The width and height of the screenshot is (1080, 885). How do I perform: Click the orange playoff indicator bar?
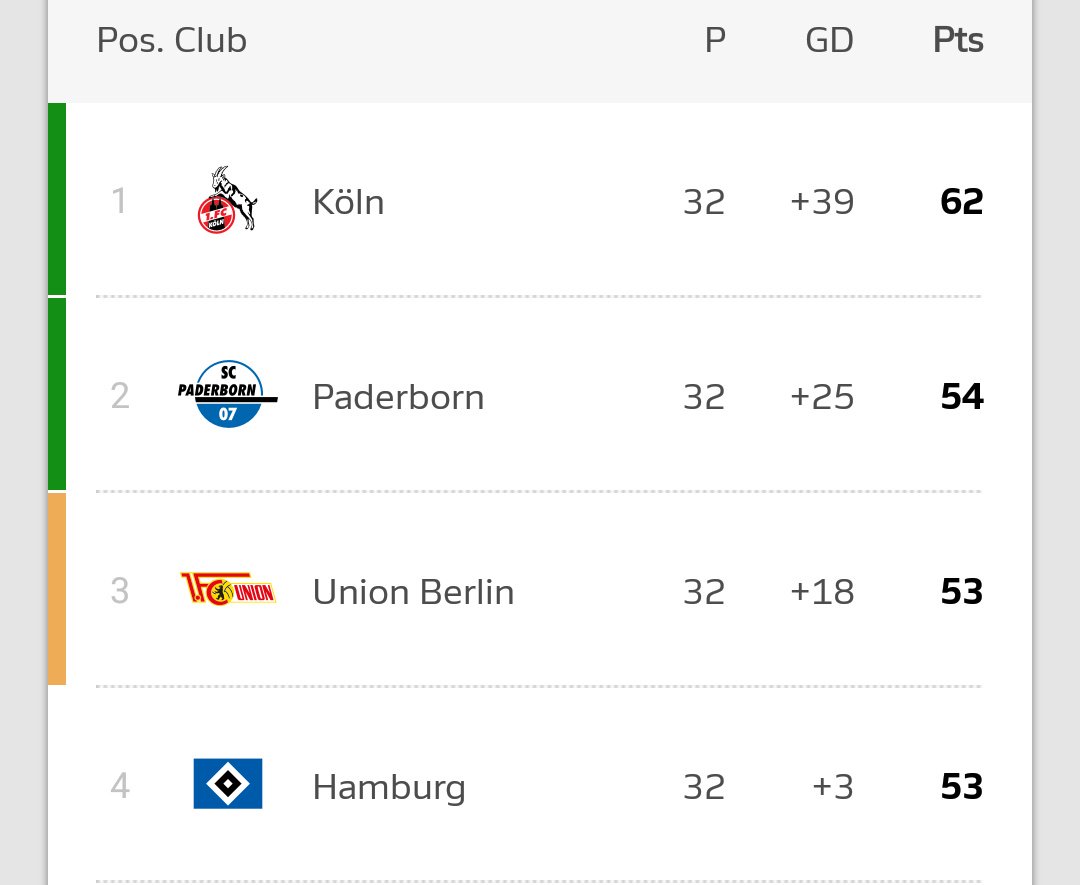click(x=57, y=589)
